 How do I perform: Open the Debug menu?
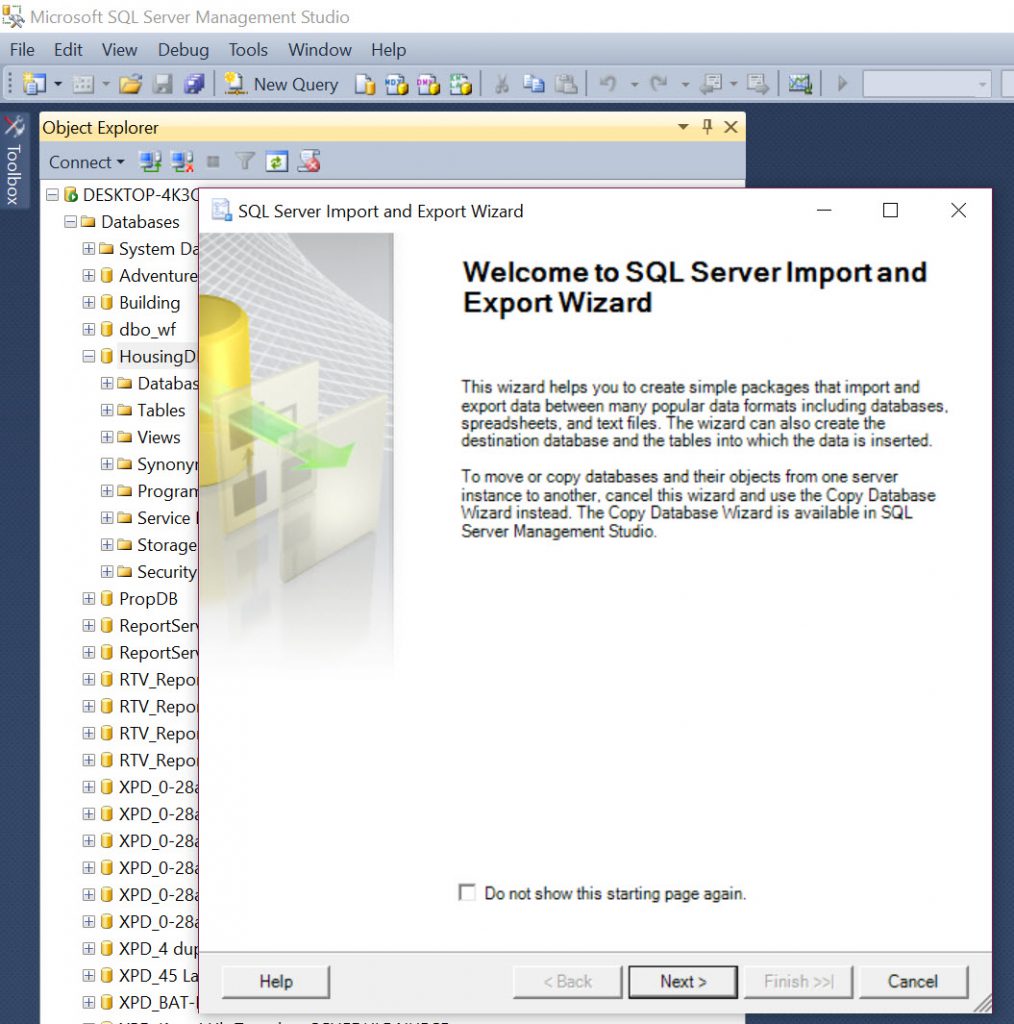(183, 49)
